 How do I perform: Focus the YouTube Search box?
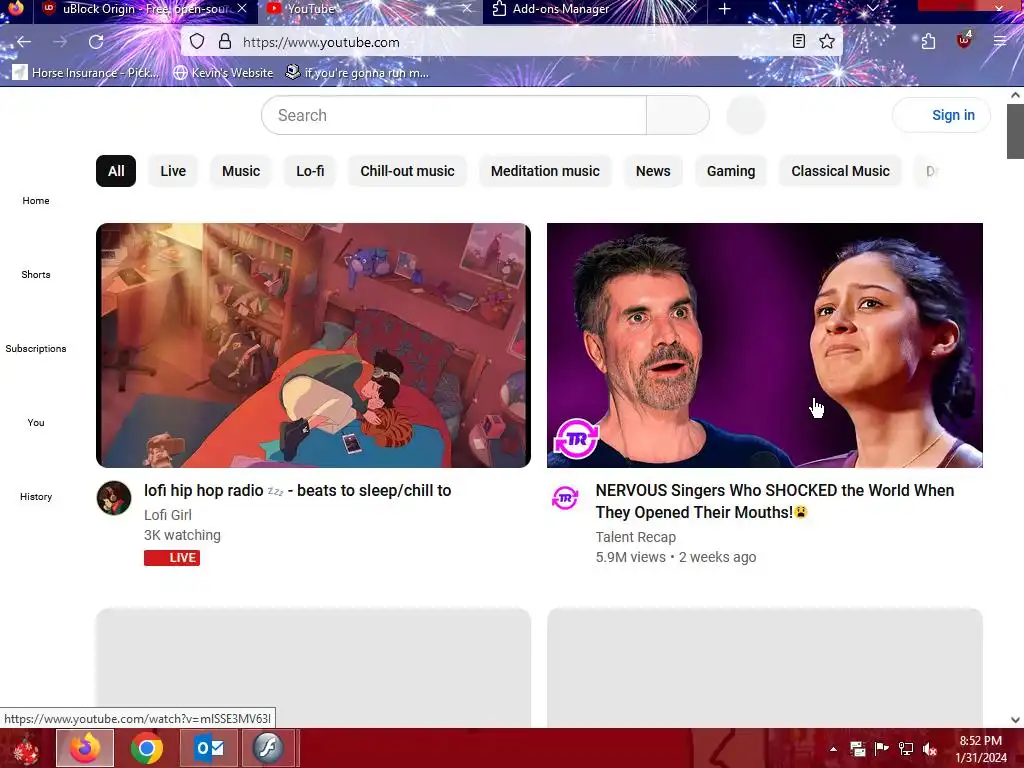(454, 116)
